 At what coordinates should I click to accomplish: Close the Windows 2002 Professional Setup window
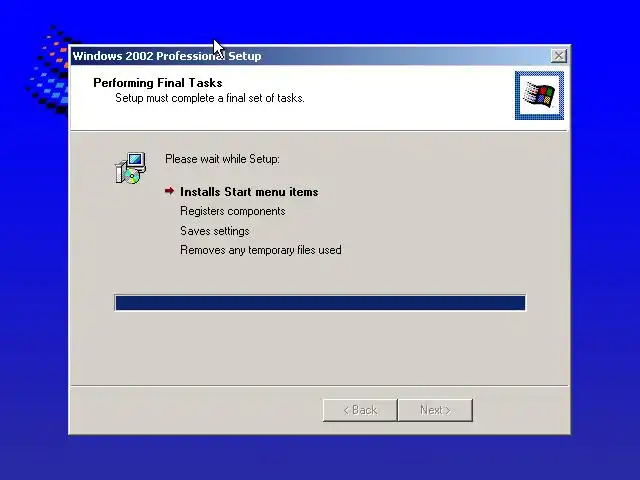[x=558, y=56]
